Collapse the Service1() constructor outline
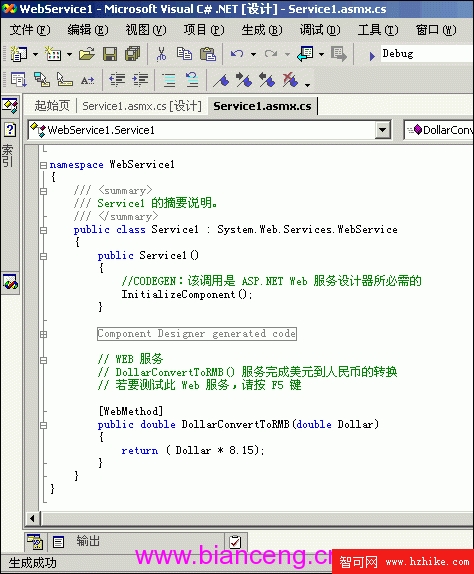 click(44, 256)
